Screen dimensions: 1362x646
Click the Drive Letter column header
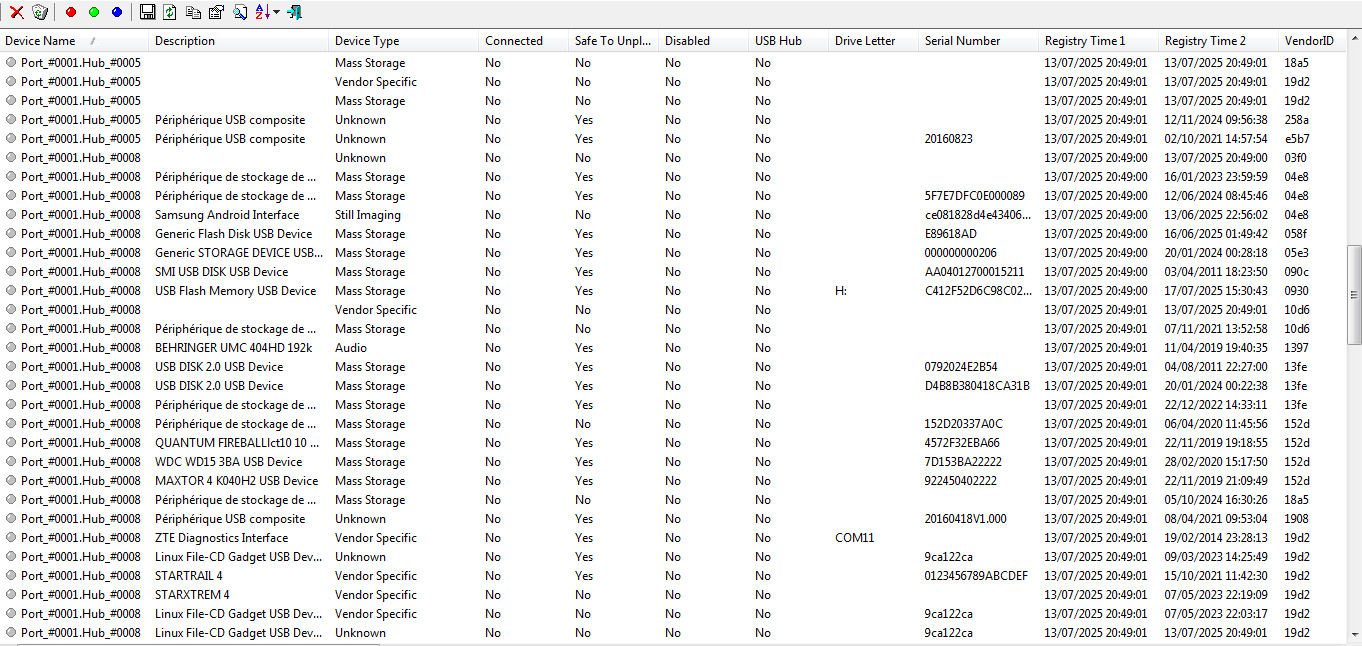[874, 41]
